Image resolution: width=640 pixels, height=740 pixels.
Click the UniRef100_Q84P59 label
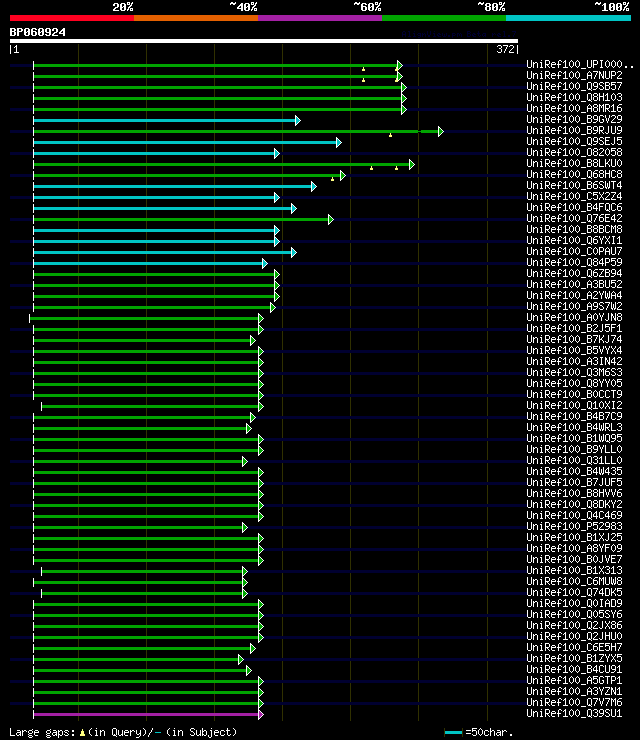(574, 262)
